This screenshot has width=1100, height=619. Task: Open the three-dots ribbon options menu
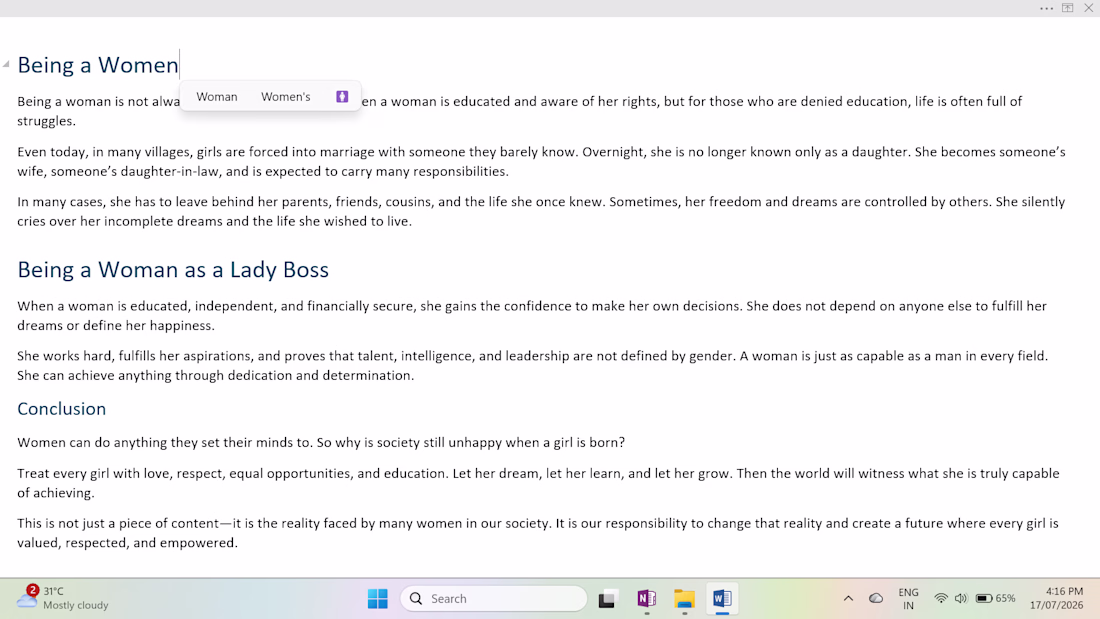[x=1046, y=8]
